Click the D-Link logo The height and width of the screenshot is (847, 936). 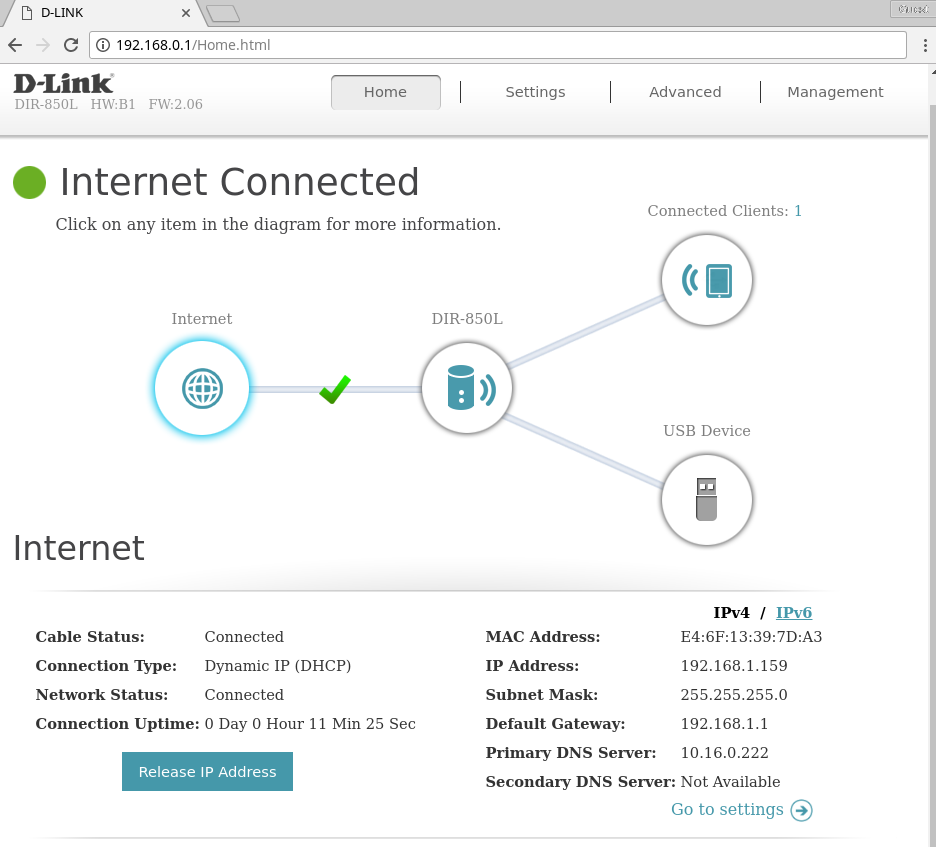[64, 83]
